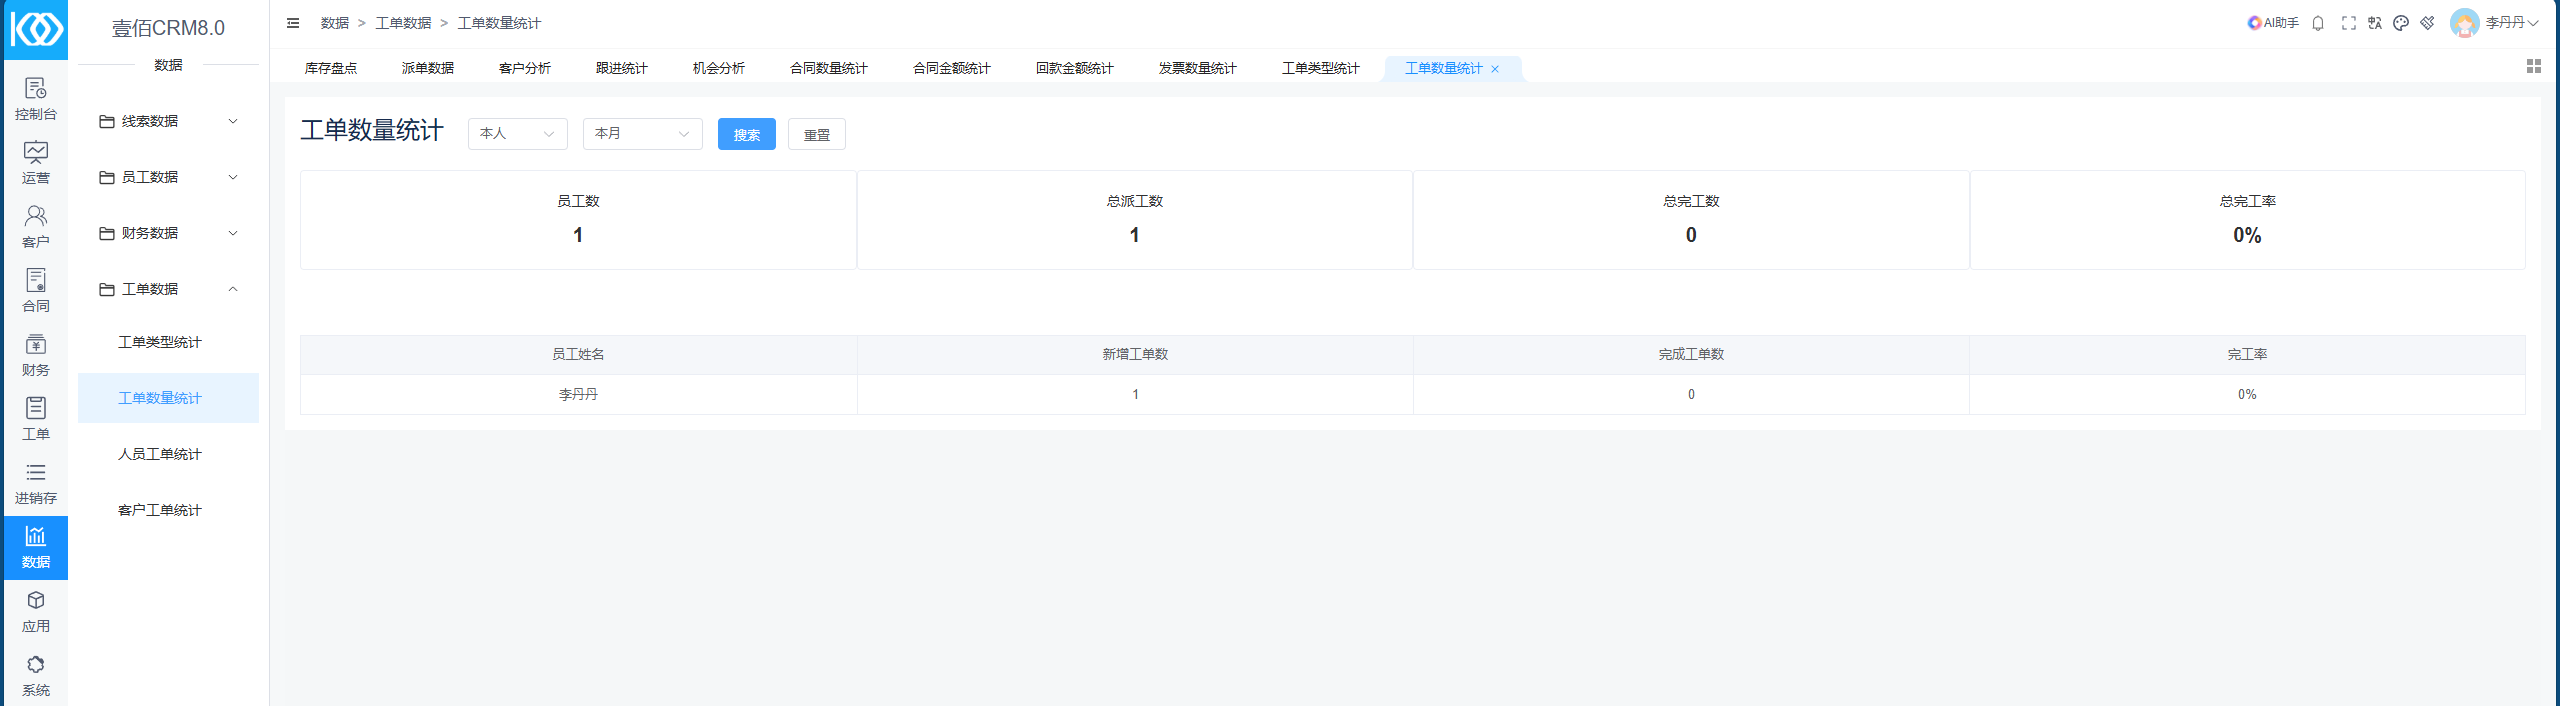Click the user avatar picture
The image size is (2560, 706).
click(x=2464, y=23)
